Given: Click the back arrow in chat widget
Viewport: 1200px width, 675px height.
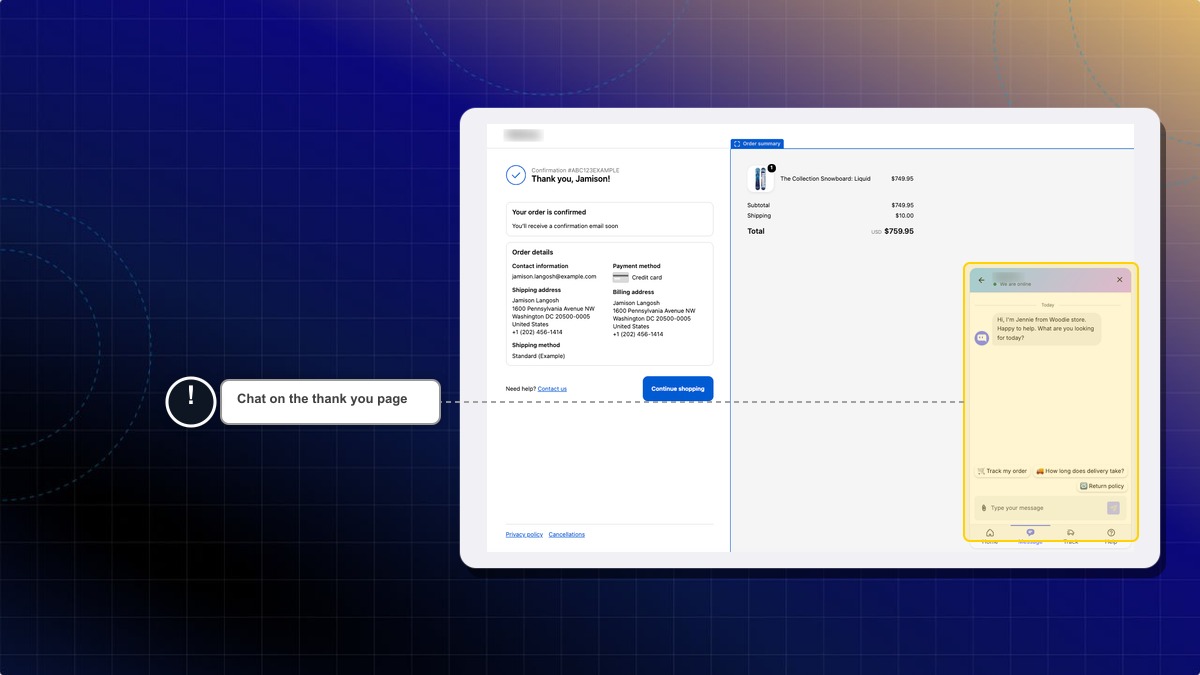Looking at the screenshot, I should click(982, 280).
